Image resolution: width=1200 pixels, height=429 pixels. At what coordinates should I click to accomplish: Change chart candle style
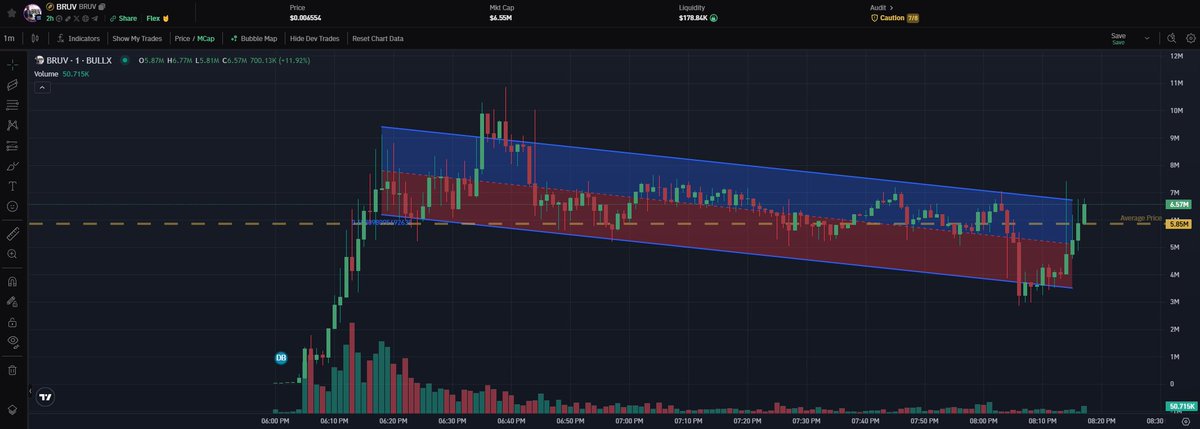click(35, 38)
